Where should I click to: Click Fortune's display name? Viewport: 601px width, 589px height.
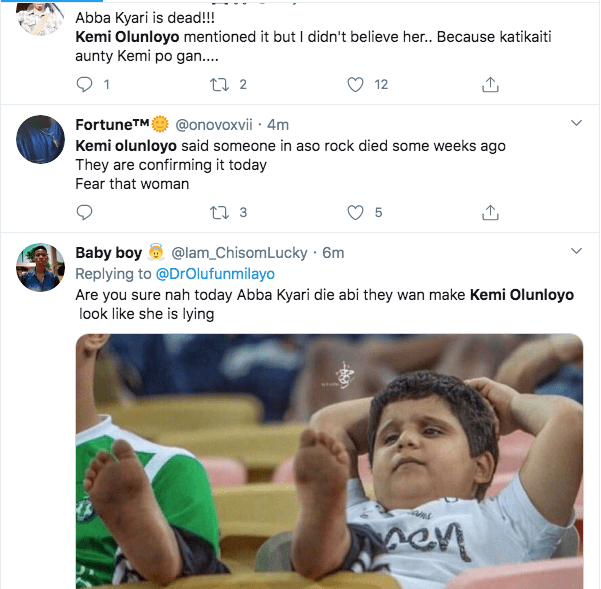111,125
